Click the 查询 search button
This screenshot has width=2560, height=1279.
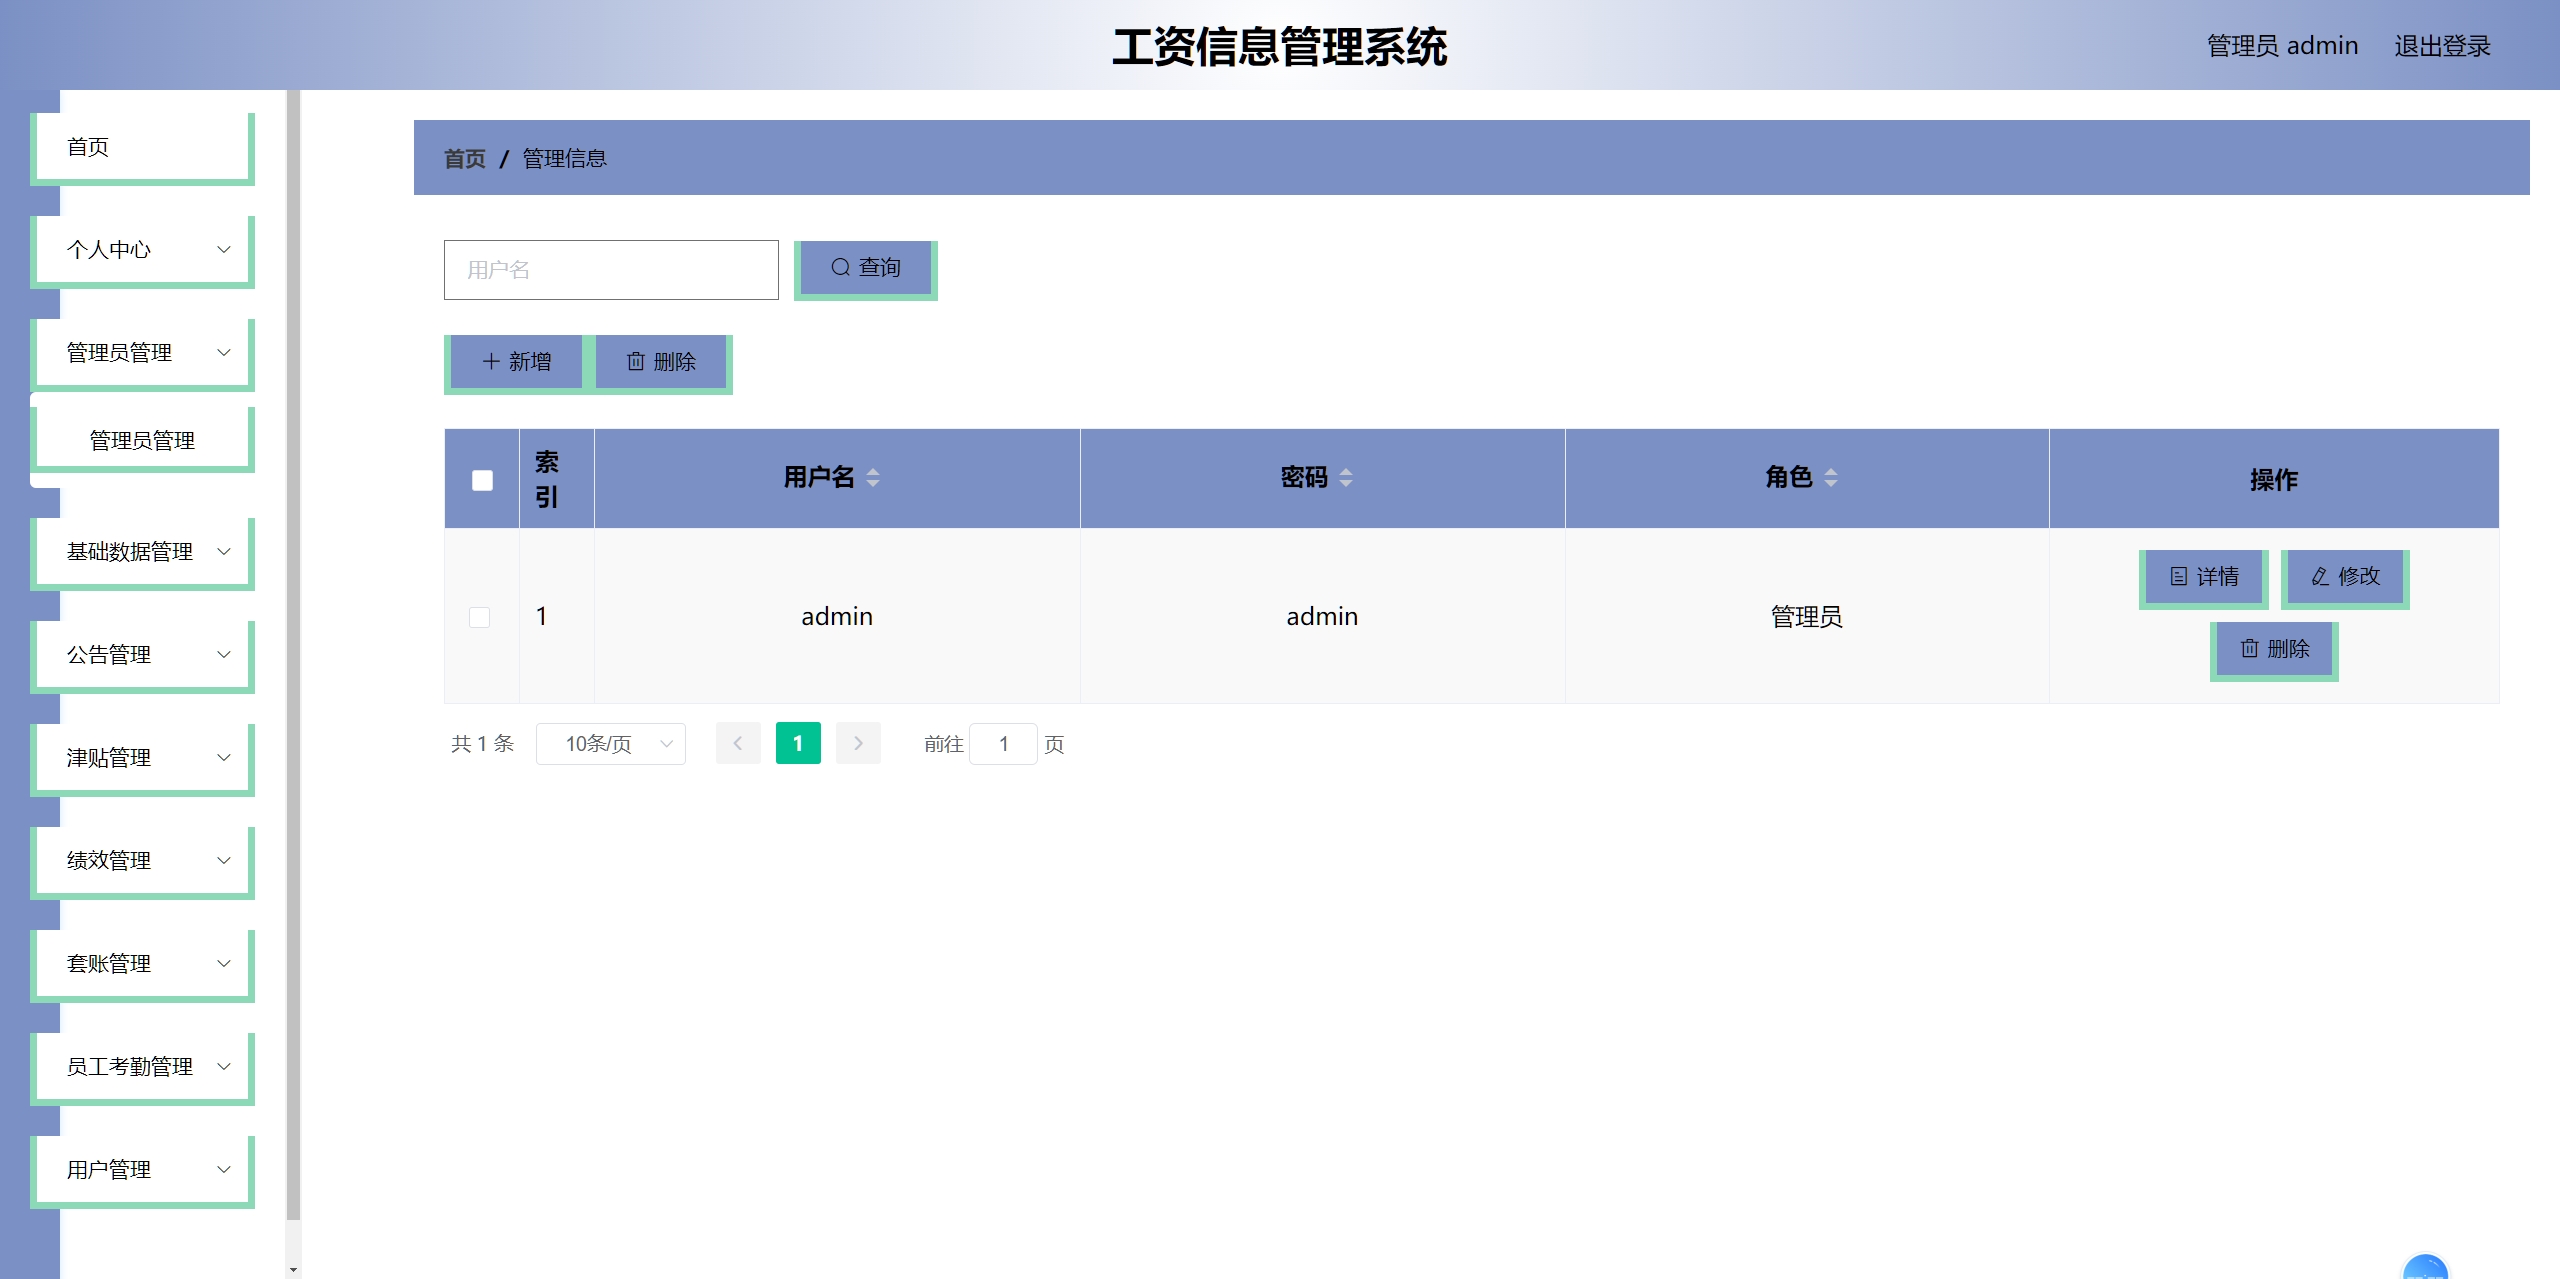(866, 269)
